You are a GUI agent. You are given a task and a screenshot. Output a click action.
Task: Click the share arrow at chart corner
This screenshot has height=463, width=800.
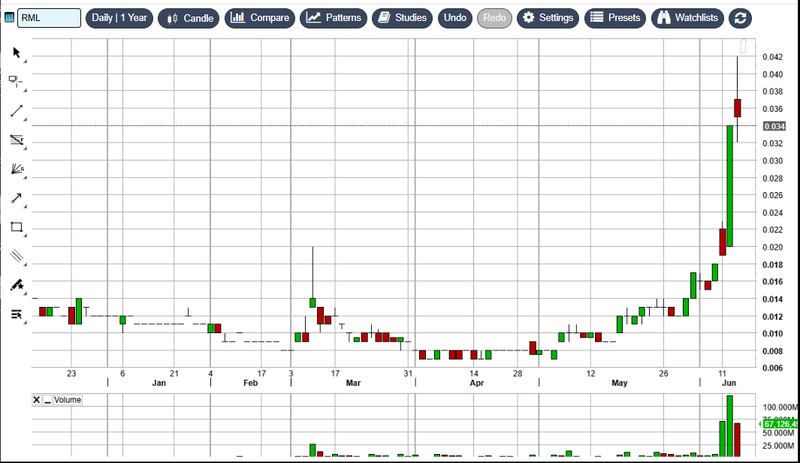coord(744,46)
